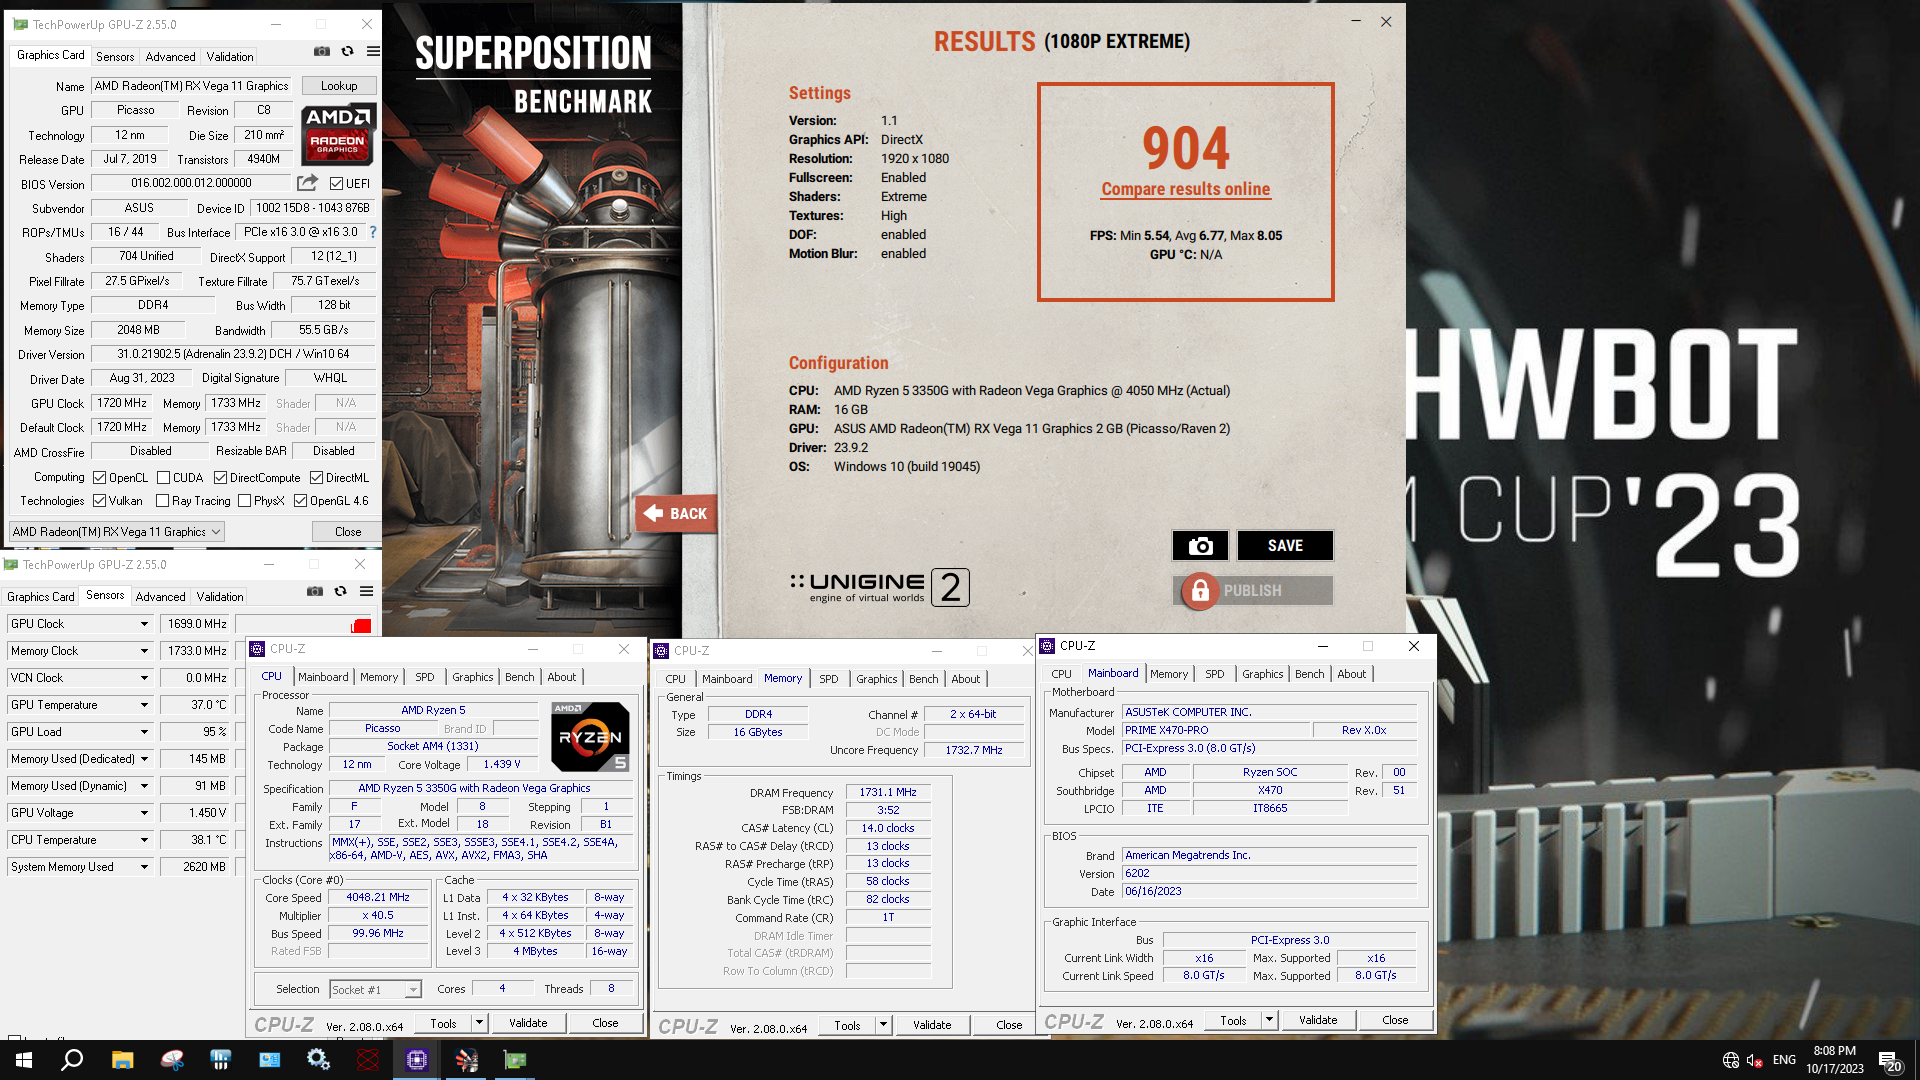
Task: Toggle the DirectML checkbox
Action: pyautogui.click(x=317, y=478)
